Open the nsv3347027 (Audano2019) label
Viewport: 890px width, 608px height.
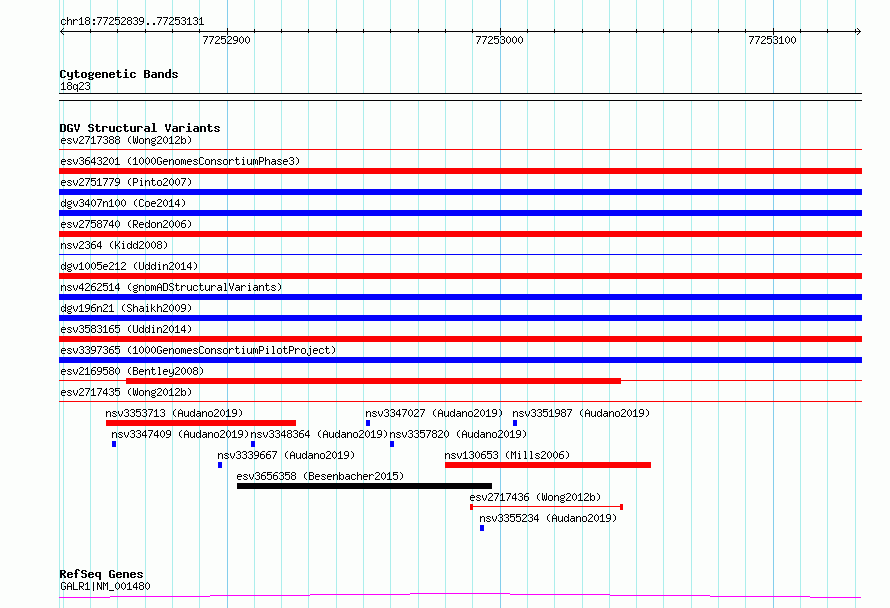point(434,413)
